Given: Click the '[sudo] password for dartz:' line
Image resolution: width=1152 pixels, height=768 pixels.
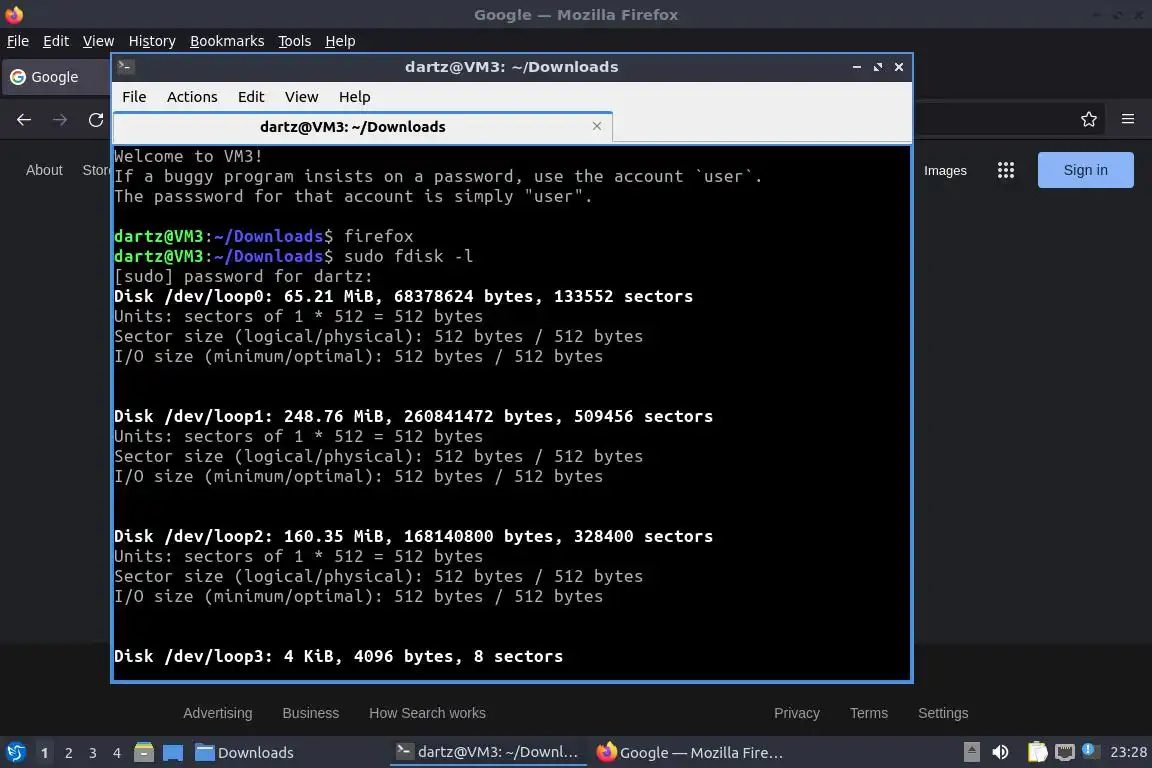Looking at the screenshot, I should pyautogui.click(x=243, y=276).
